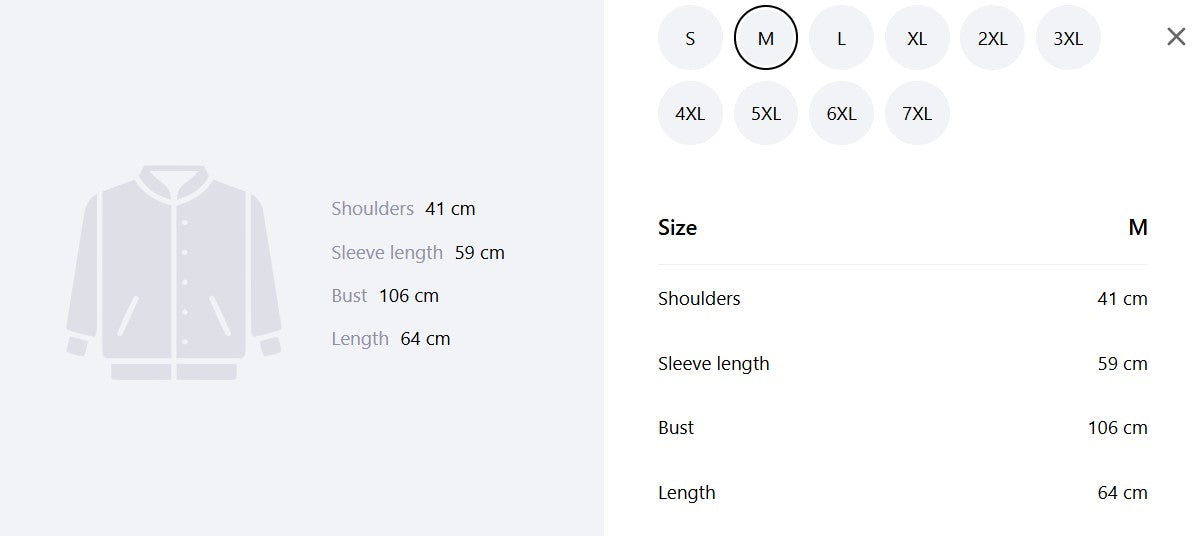Choose size 6XL
Image resolution: width=1201 pixels, height=536 pixels.
tap(841, 113)
